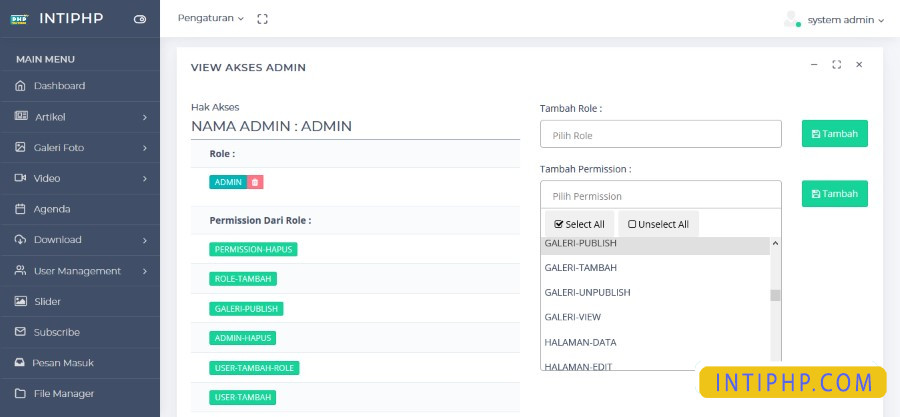Click Tambah button next to Pilih Permission
The width and height of the screenshot is (900, 417).
(834, 194)
